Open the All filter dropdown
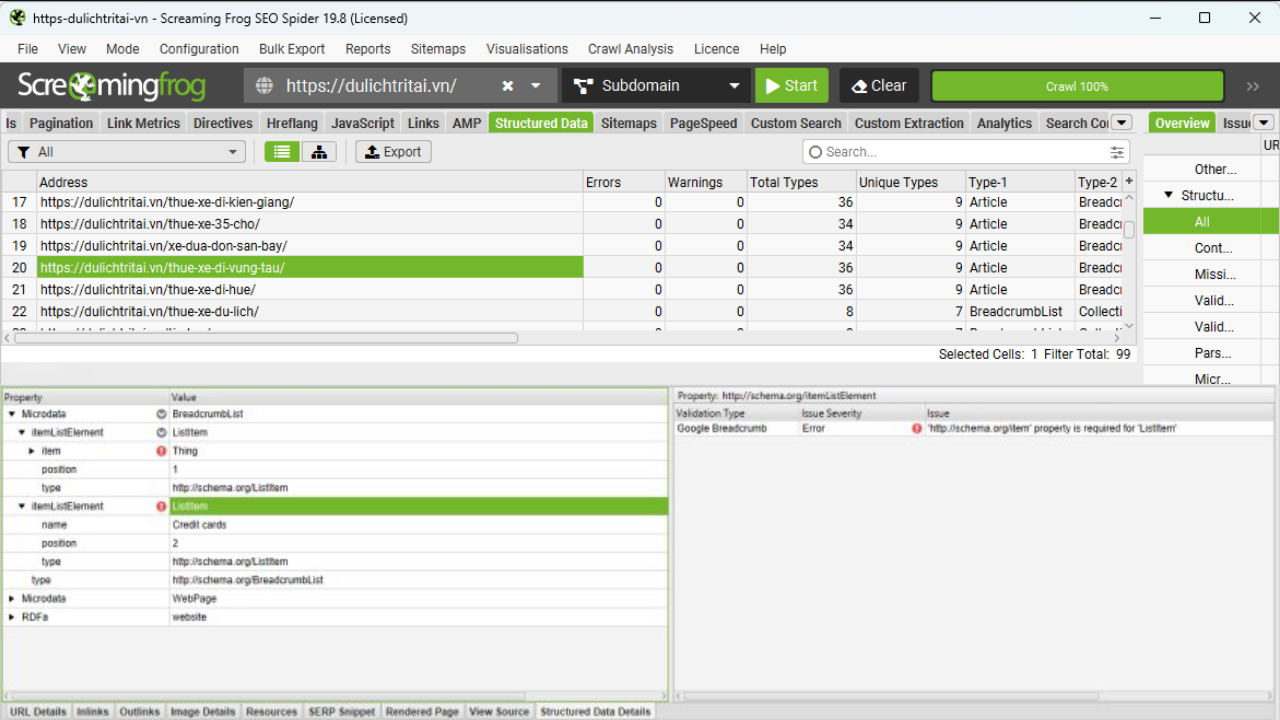Viewport: 1280px width, 720px height. (126, 152)
